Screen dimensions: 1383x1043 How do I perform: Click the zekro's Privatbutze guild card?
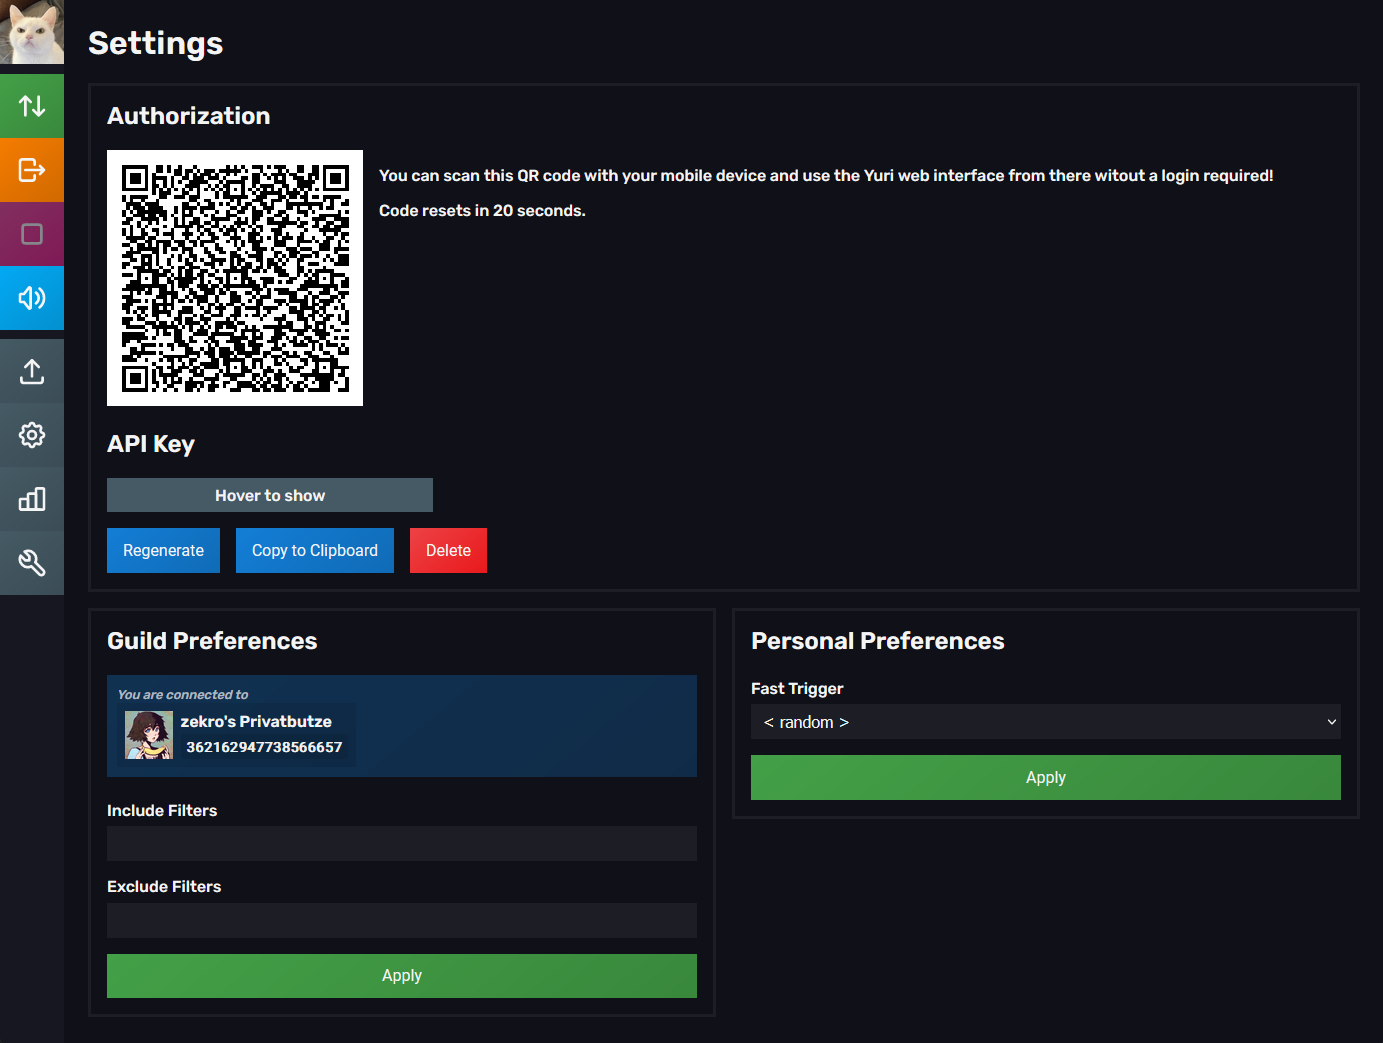click(236, 734)
